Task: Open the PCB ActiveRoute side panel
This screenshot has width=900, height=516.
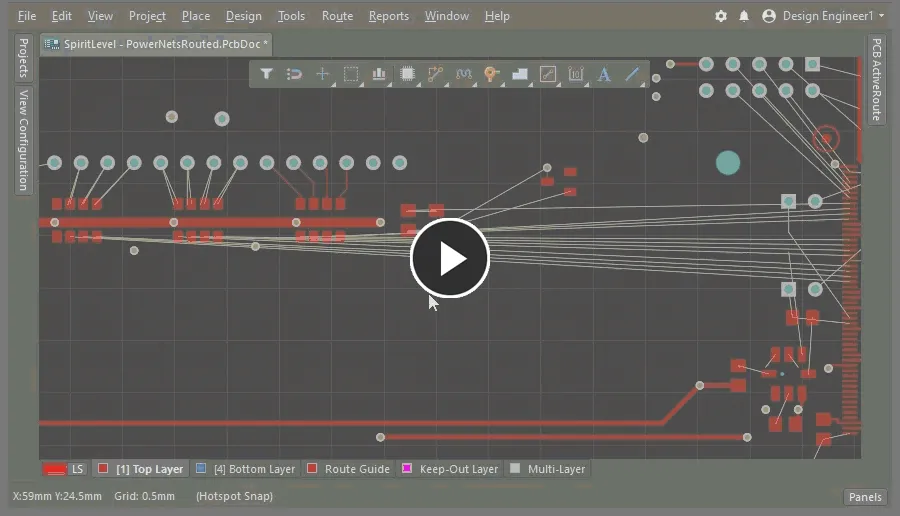Action: click(x=876, y=79)
